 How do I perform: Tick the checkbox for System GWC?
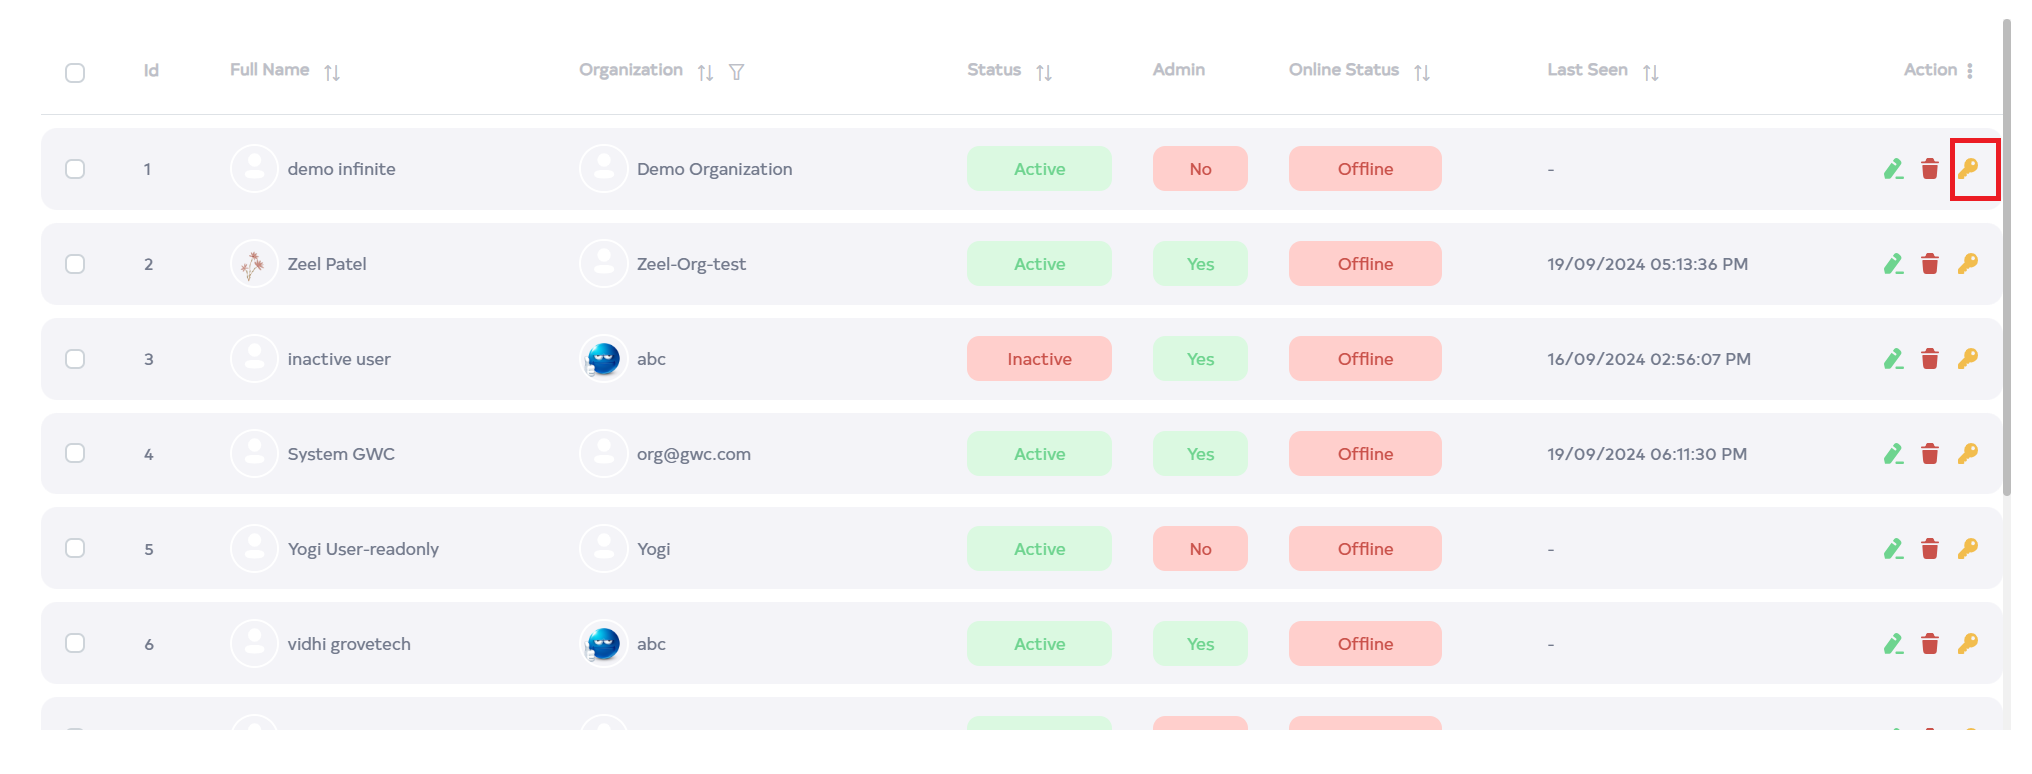(x=75, y=454)
